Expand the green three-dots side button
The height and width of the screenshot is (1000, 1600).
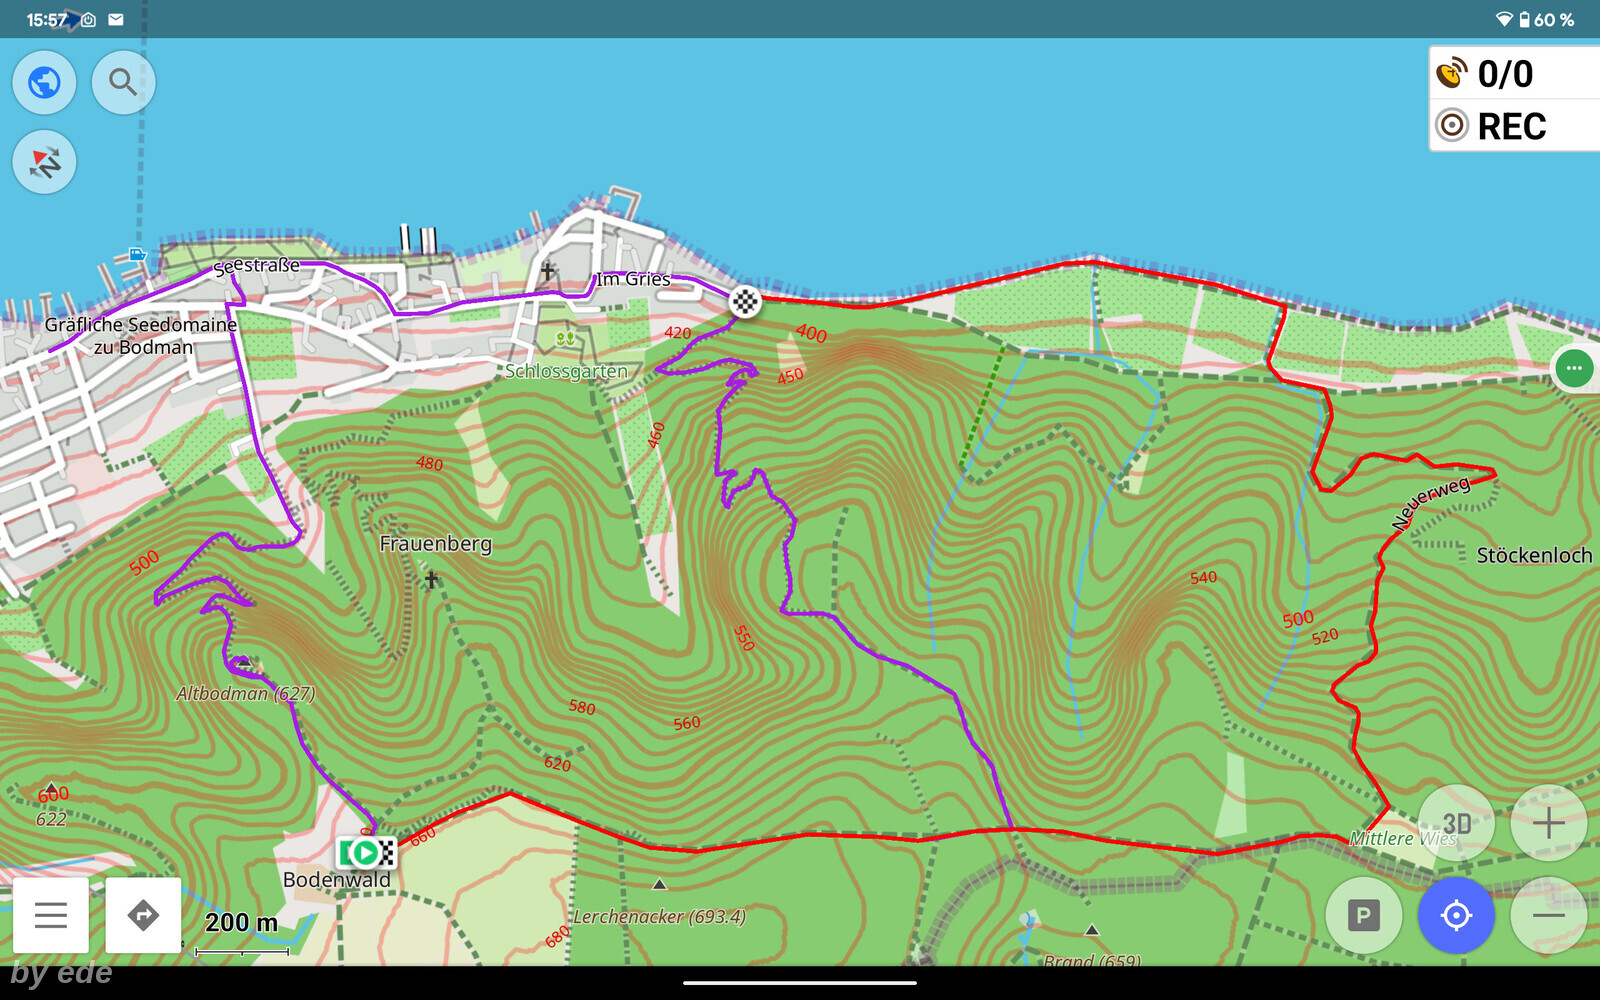point(1574,368)
